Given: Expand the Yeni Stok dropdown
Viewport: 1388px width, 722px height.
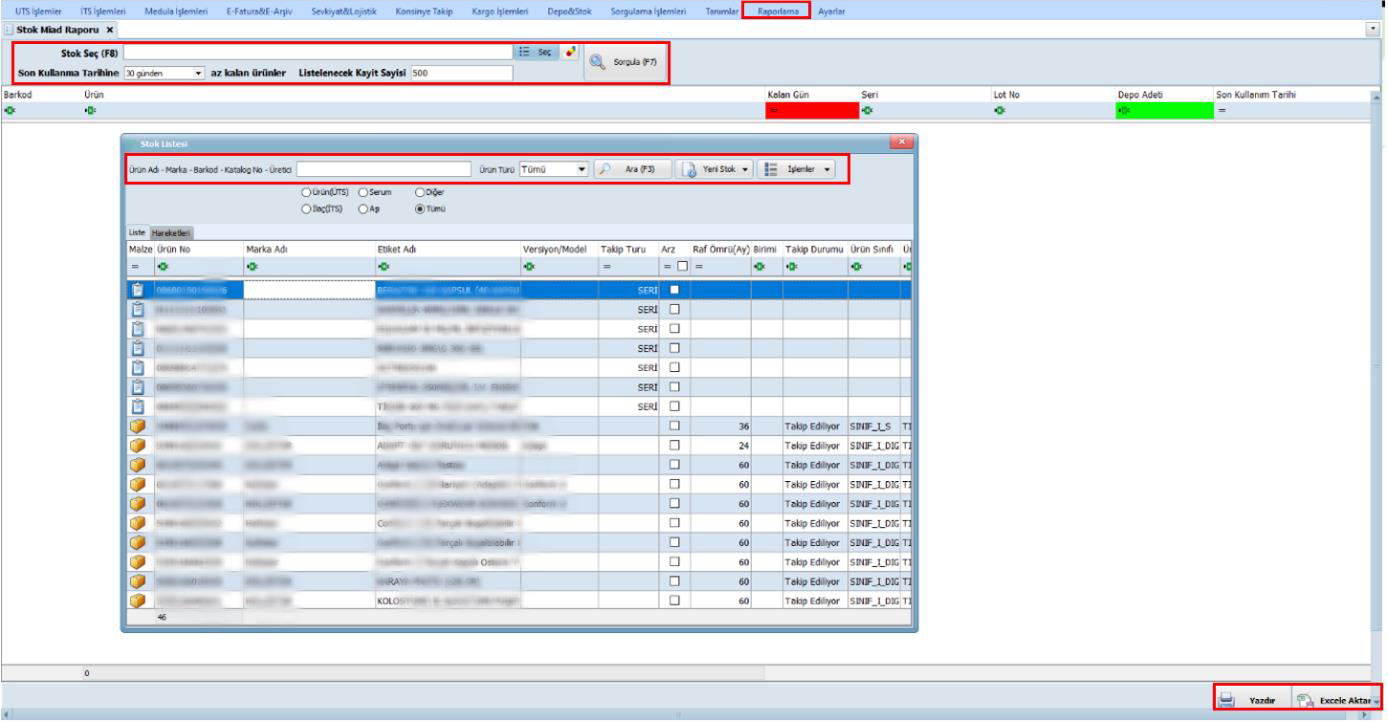Looking at the screenshot, I should click(715, 170).
